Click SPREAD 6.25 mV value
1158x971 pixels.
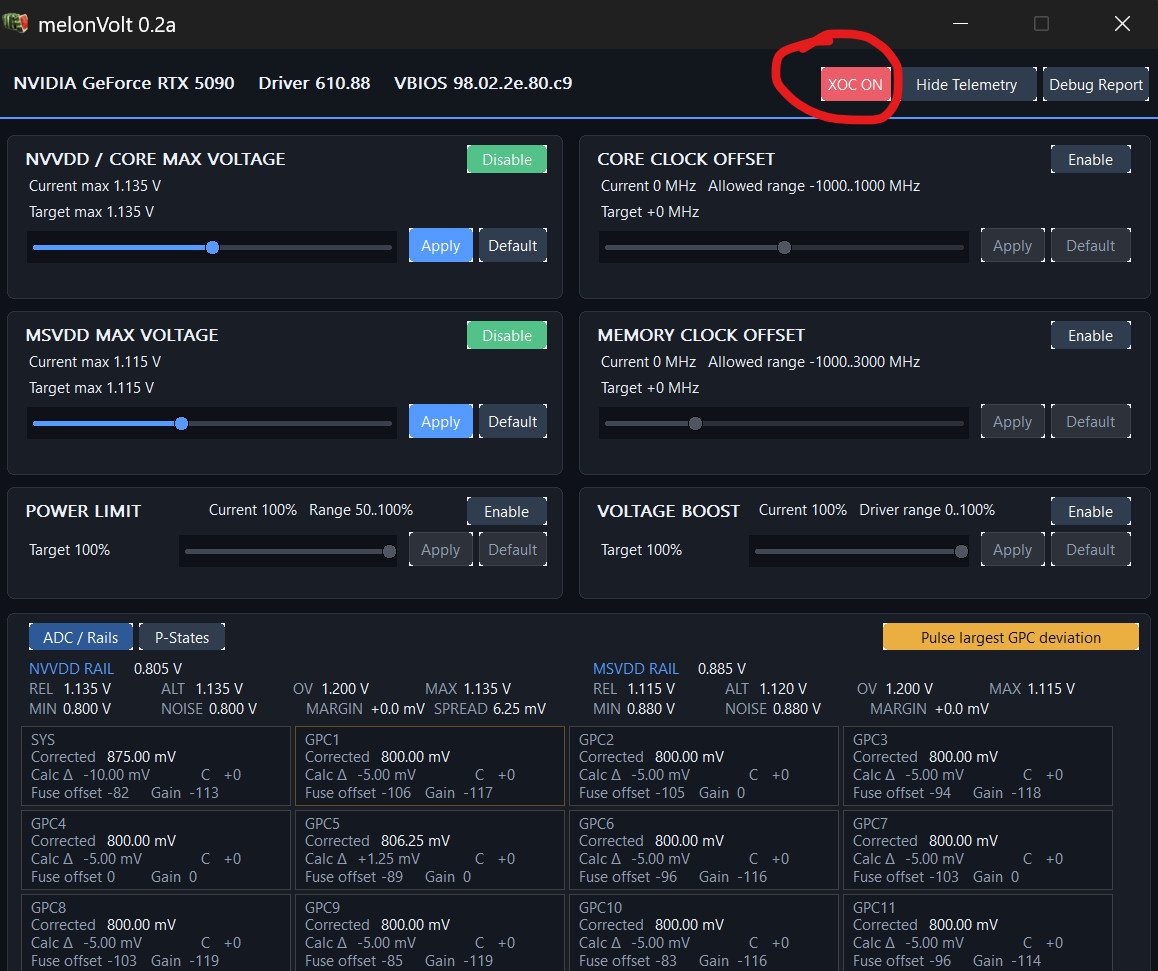(490, 709)
